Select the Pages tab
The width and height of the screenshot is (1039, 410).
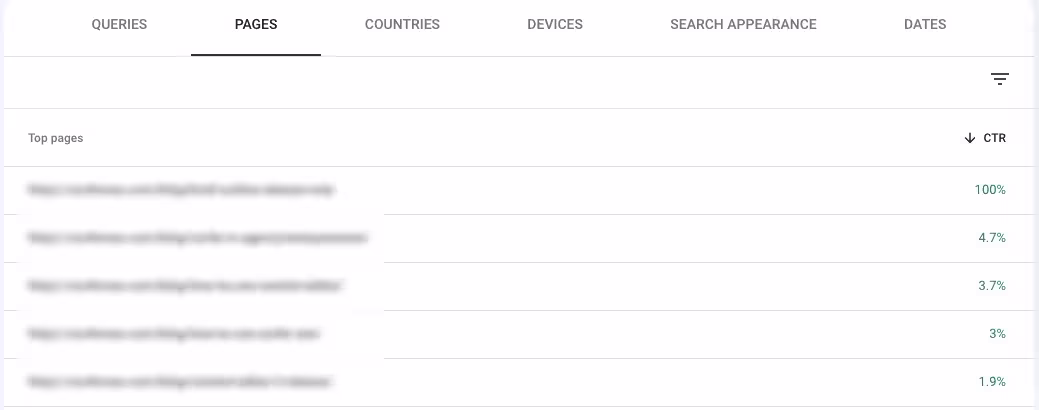click(x=256, y=25)
